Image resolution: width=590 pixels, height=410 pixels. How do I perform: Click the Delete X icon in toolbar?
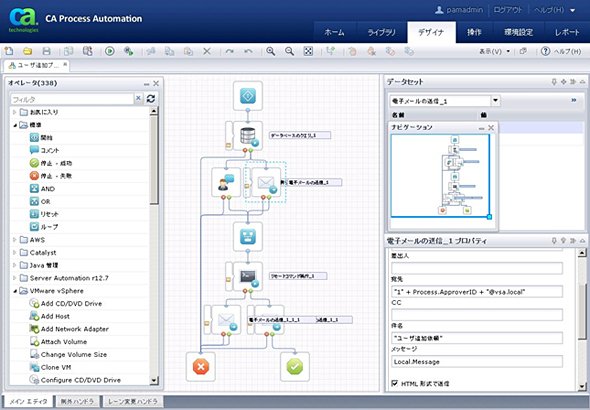[207, 51]
